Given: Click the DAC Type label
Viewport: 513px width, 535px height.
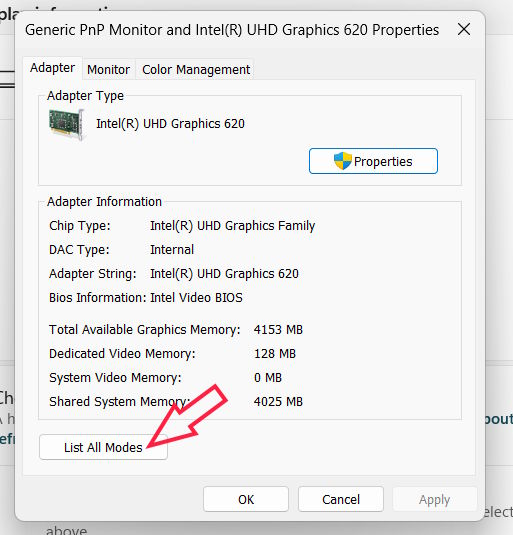Looking at the screenshot, I should (79, 250).
